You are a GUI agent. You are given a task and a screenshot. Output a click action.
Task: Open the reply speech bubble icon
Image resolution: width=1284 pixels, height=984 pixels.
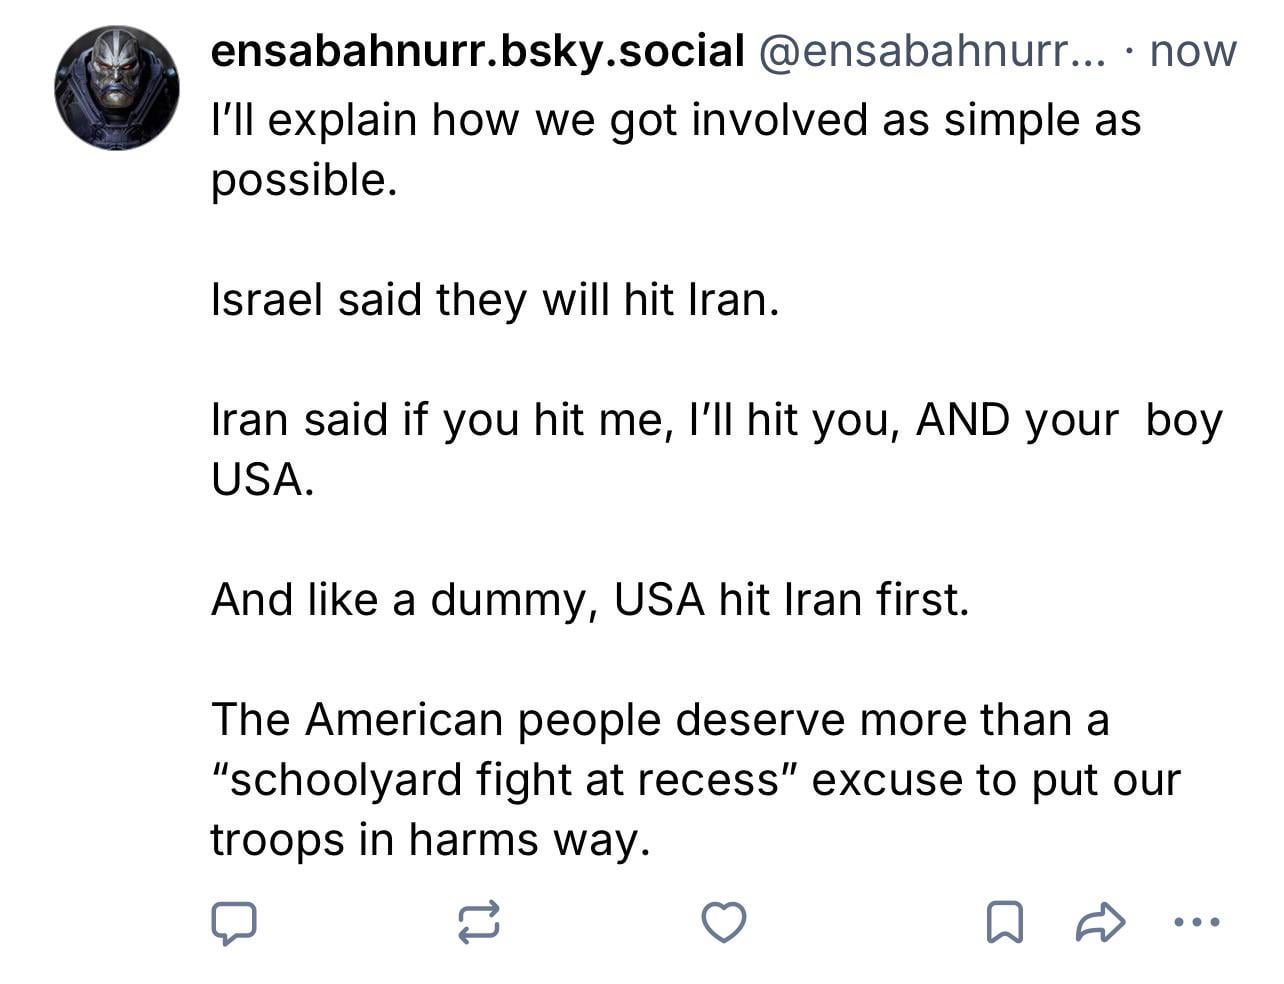coord(234,923)
